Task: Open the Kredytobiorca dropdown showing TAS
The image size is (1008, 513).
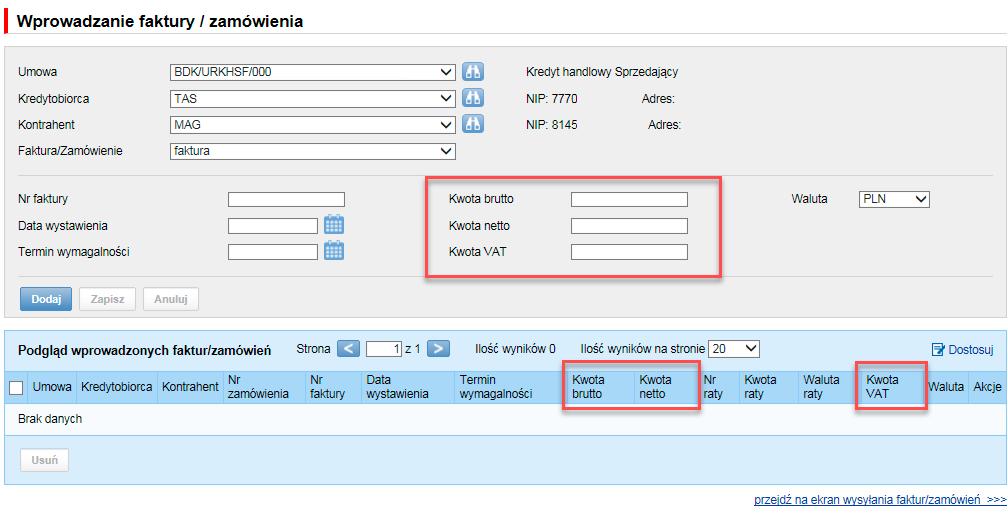Action: [312, 99]
